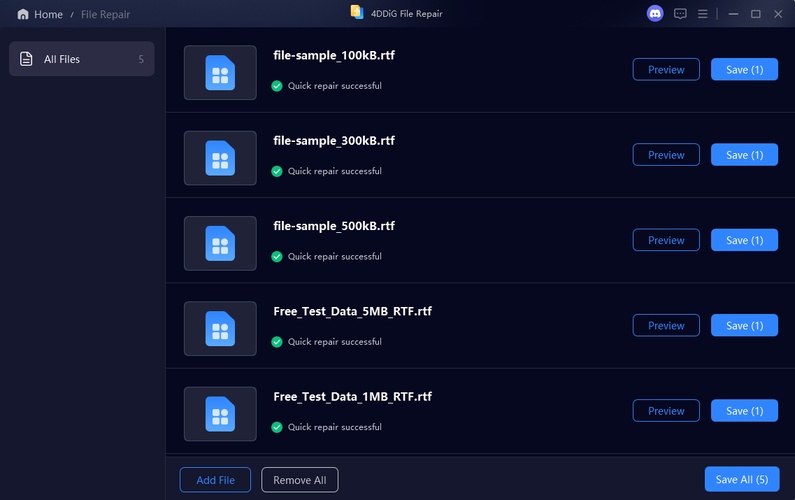Click file name Free_Test_Data_1MB_RTF.rtf
The height and width of the screenshot is (500, 795).
[352, 397]
